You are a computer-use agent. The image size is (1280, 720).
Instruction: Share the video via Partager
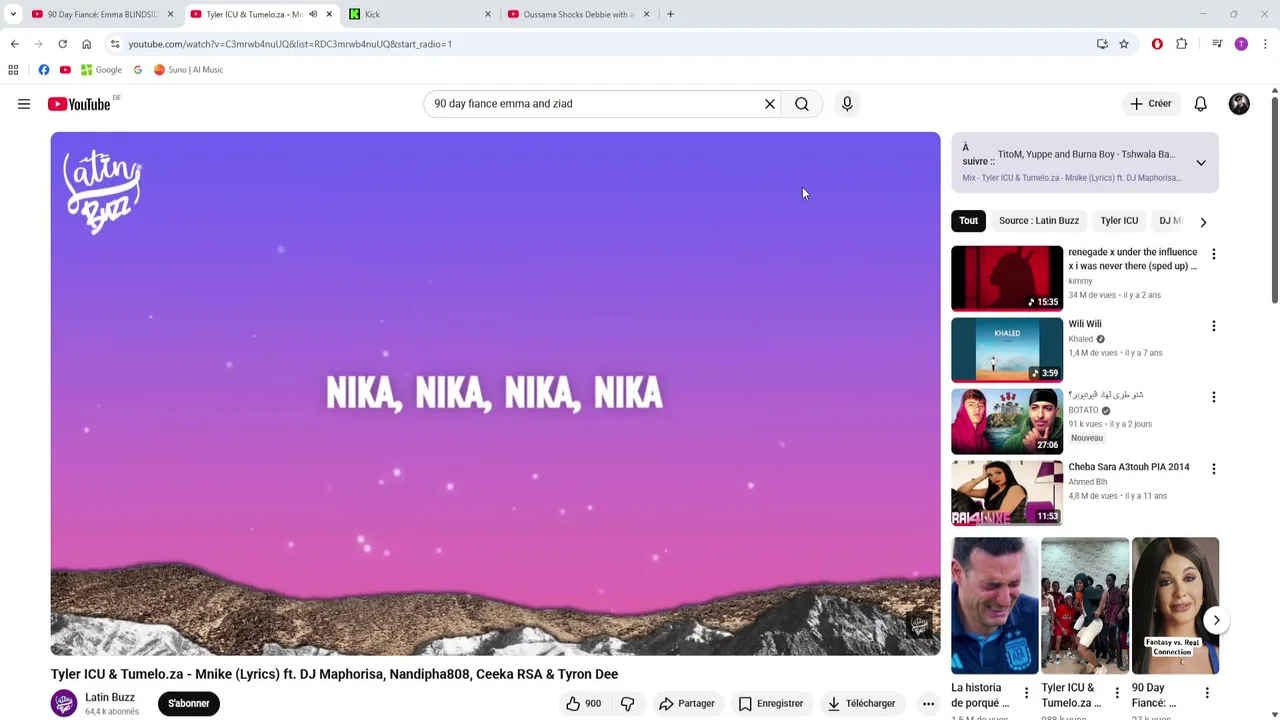click(x=687, y=704)
